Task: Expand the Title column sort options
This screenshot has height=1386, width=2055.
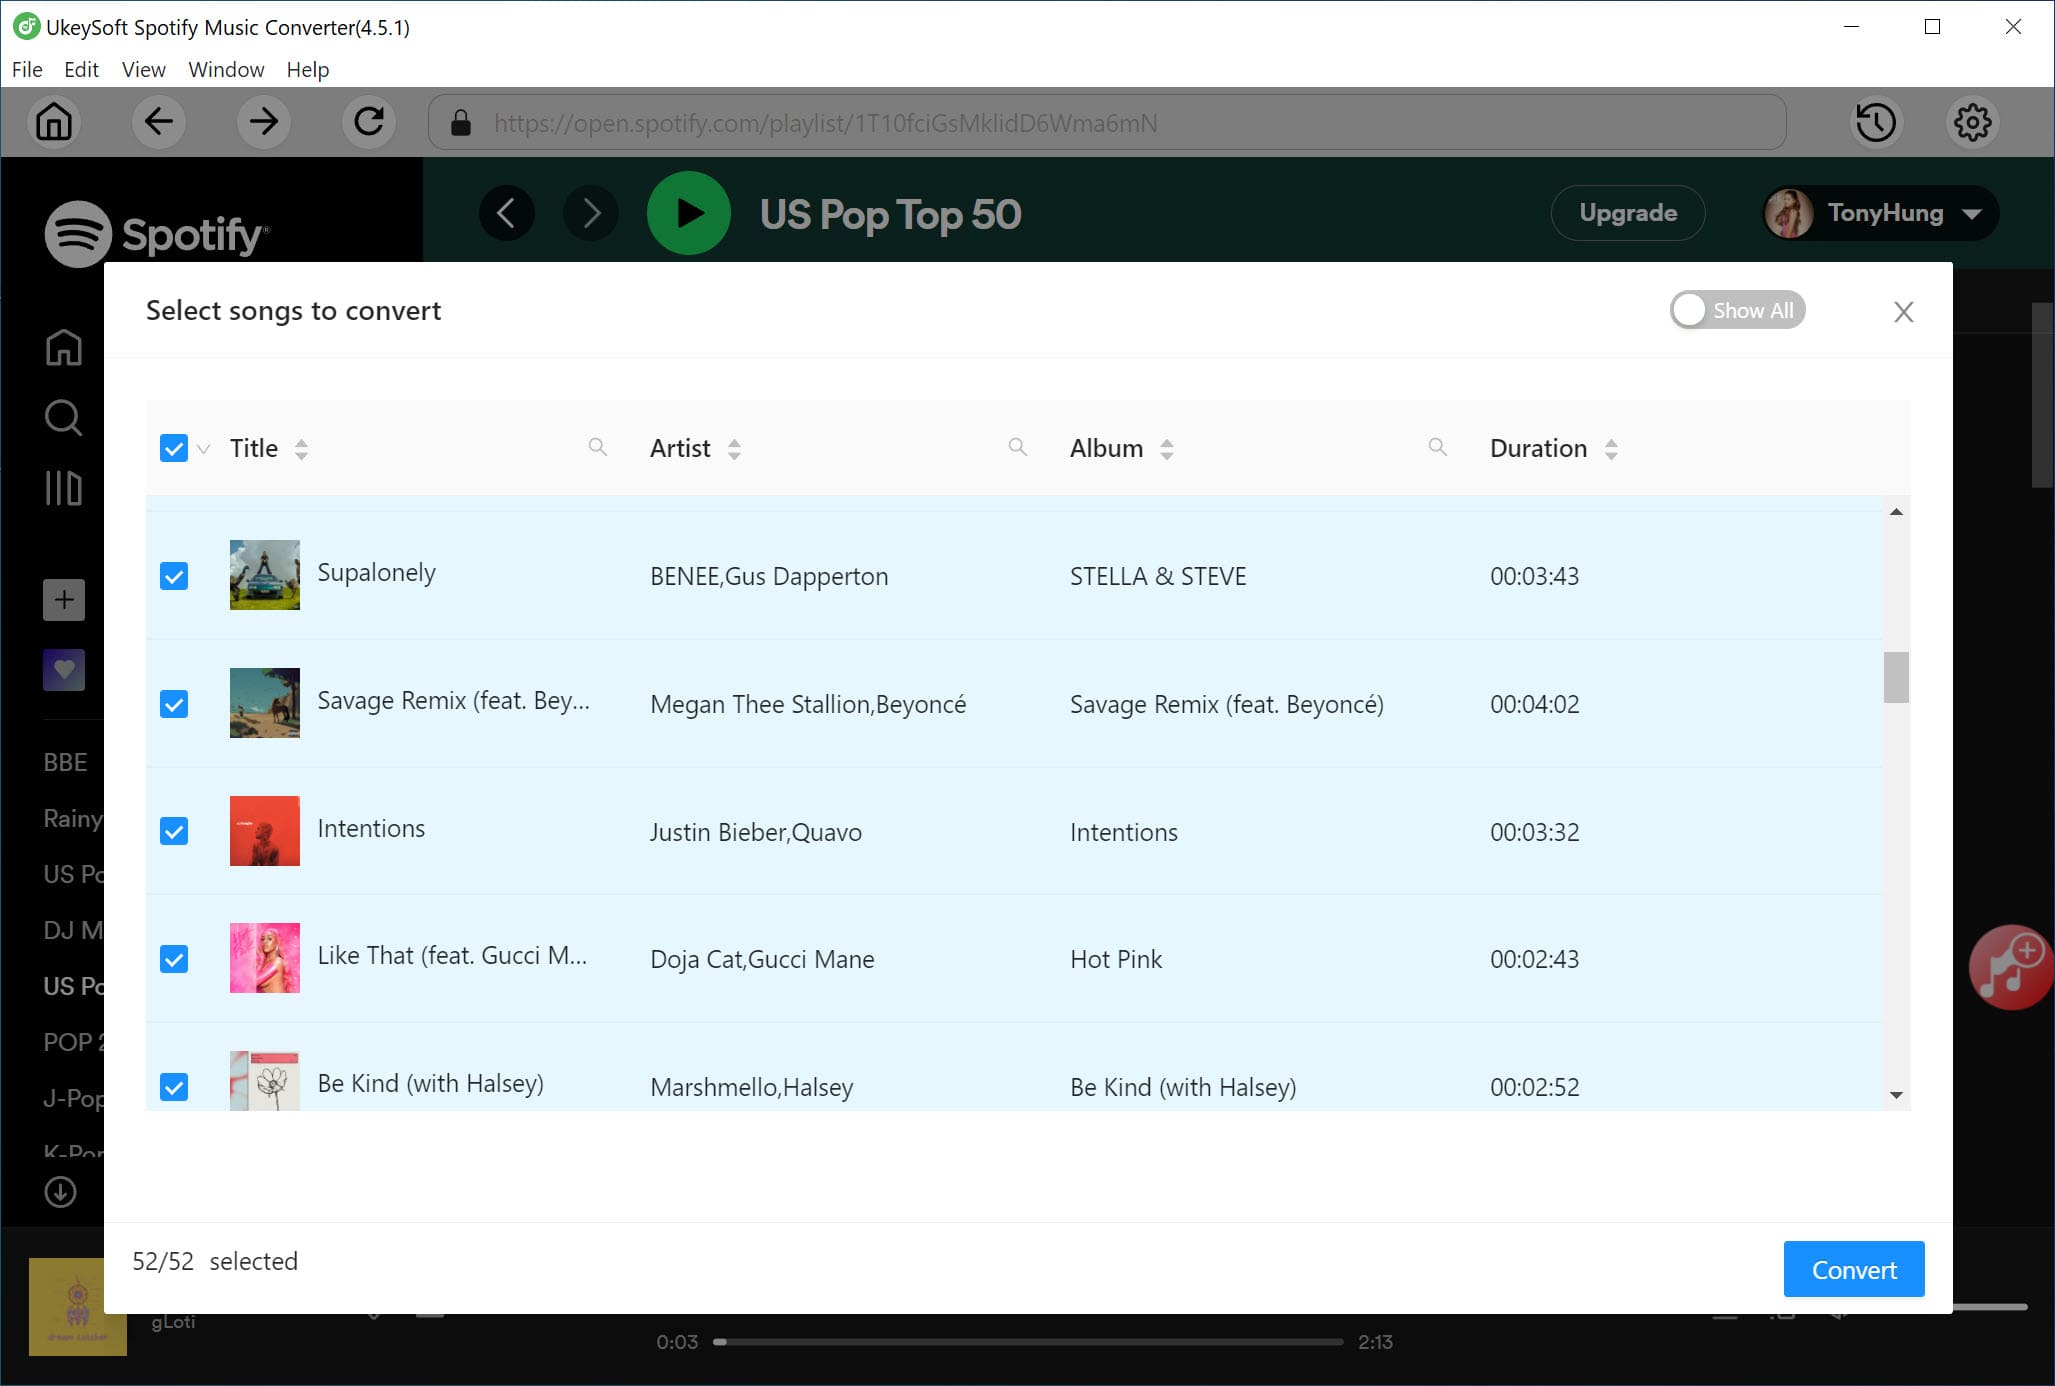Action: pos(303,450)
